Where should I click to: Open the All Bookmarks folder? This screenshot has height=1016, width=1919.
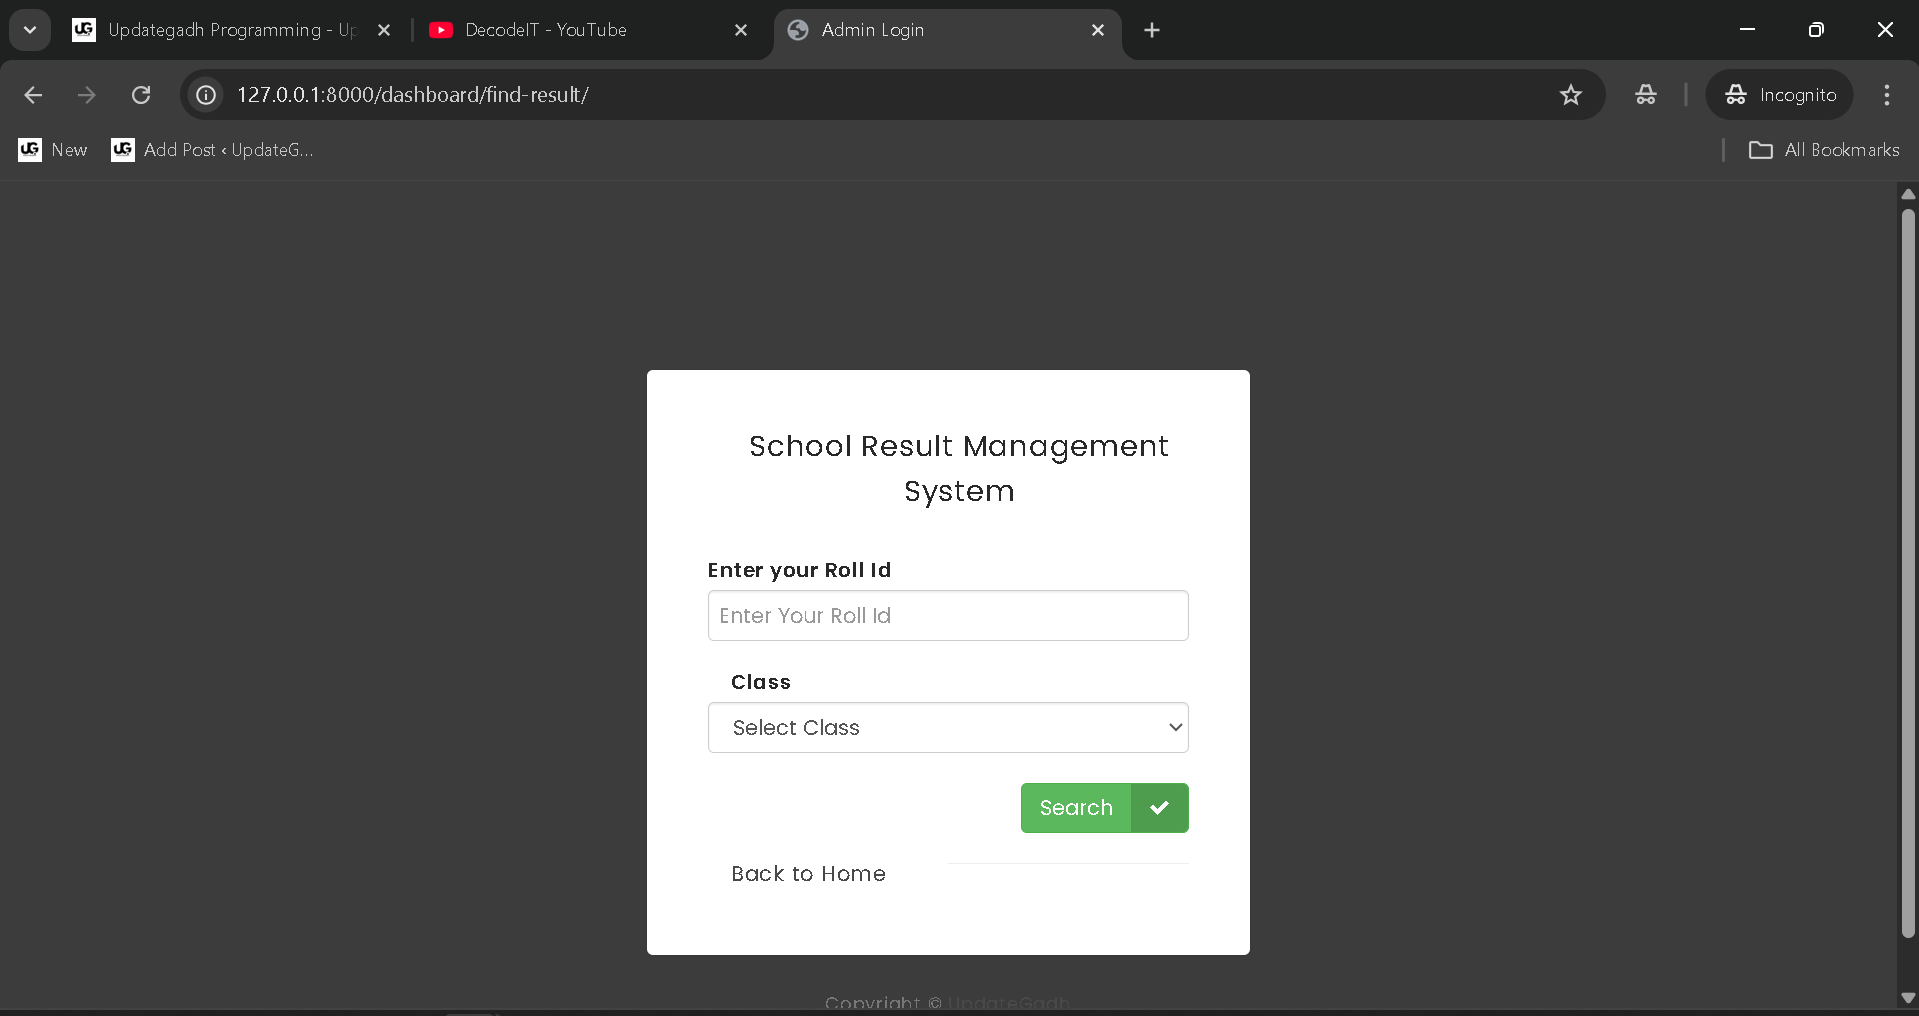1824,150
